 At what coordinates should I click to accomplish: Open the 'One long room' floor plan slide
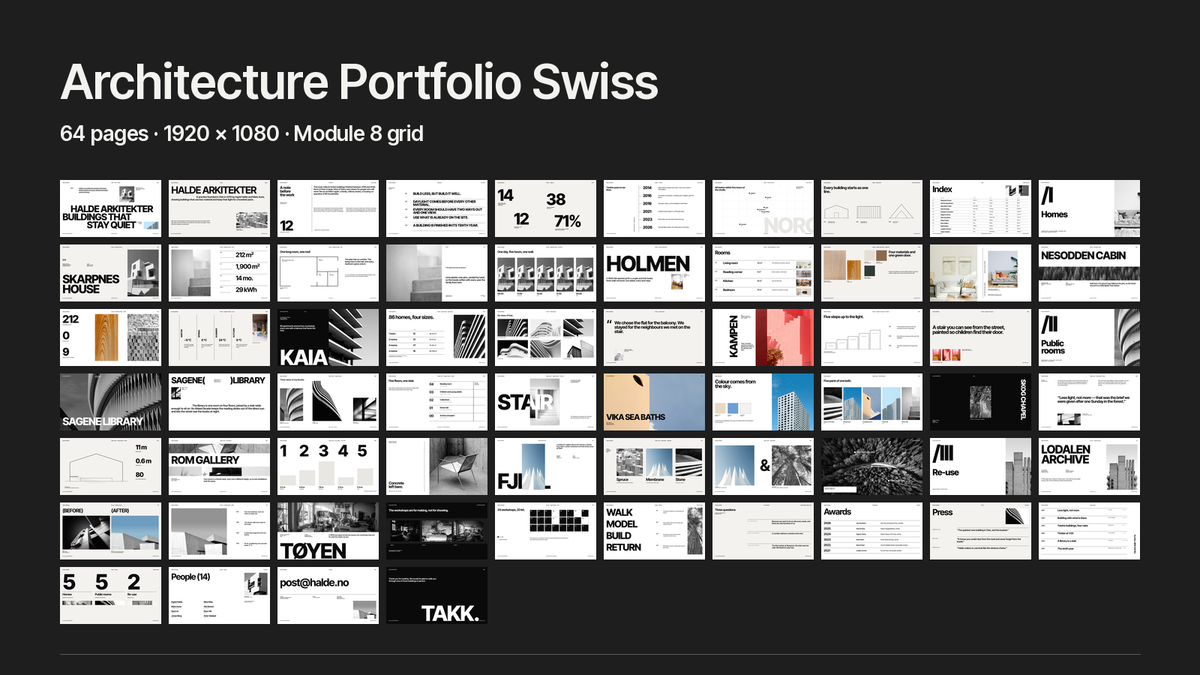click(328, 273)
